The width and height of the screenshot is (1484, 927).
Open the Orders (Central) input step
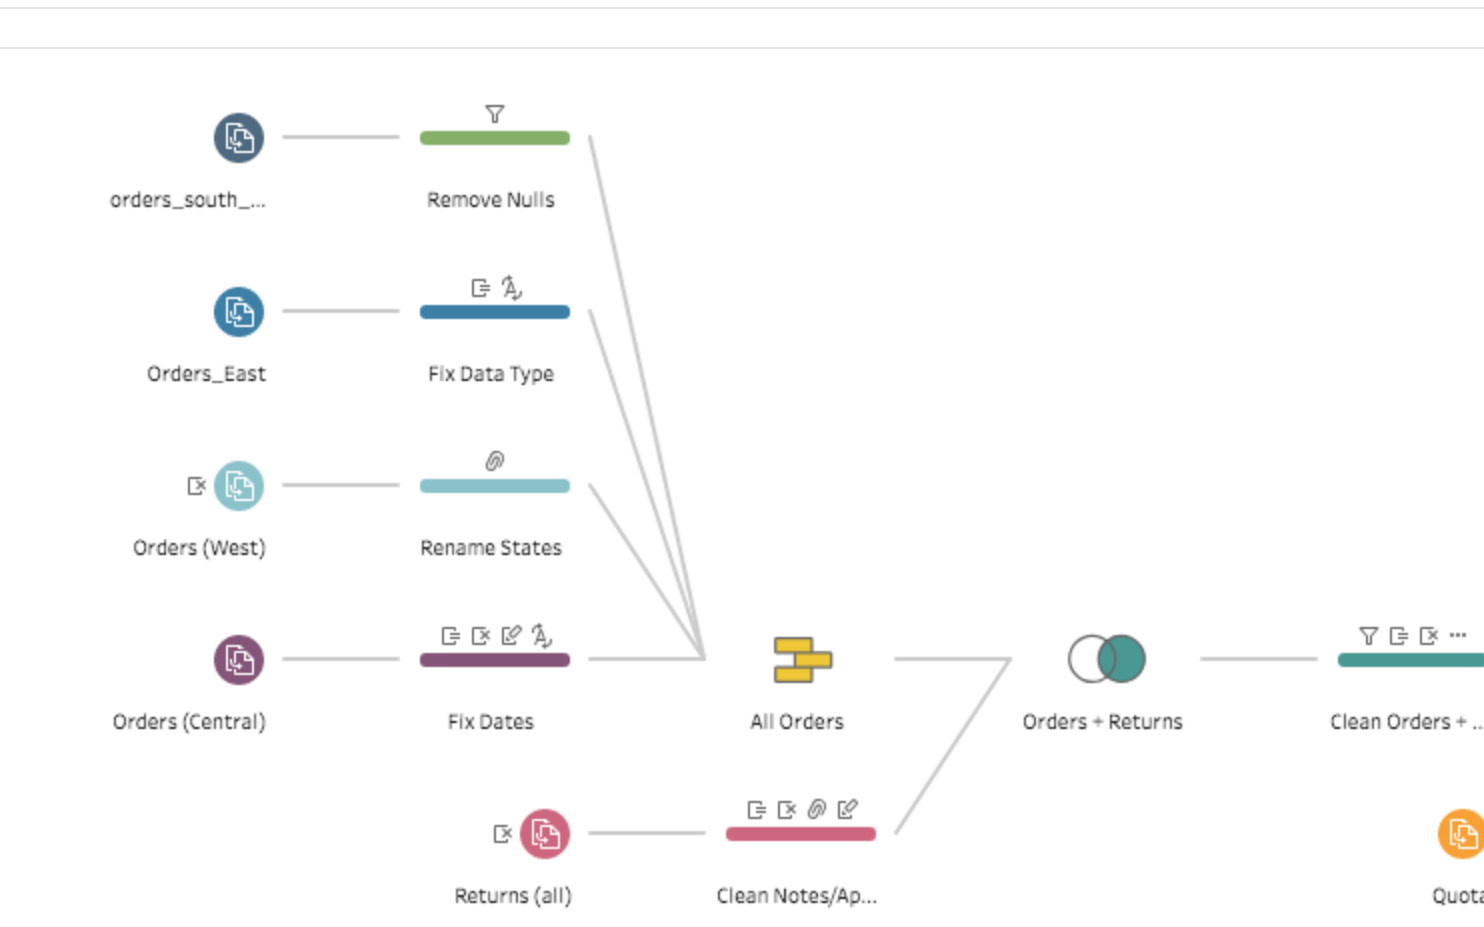239,660
